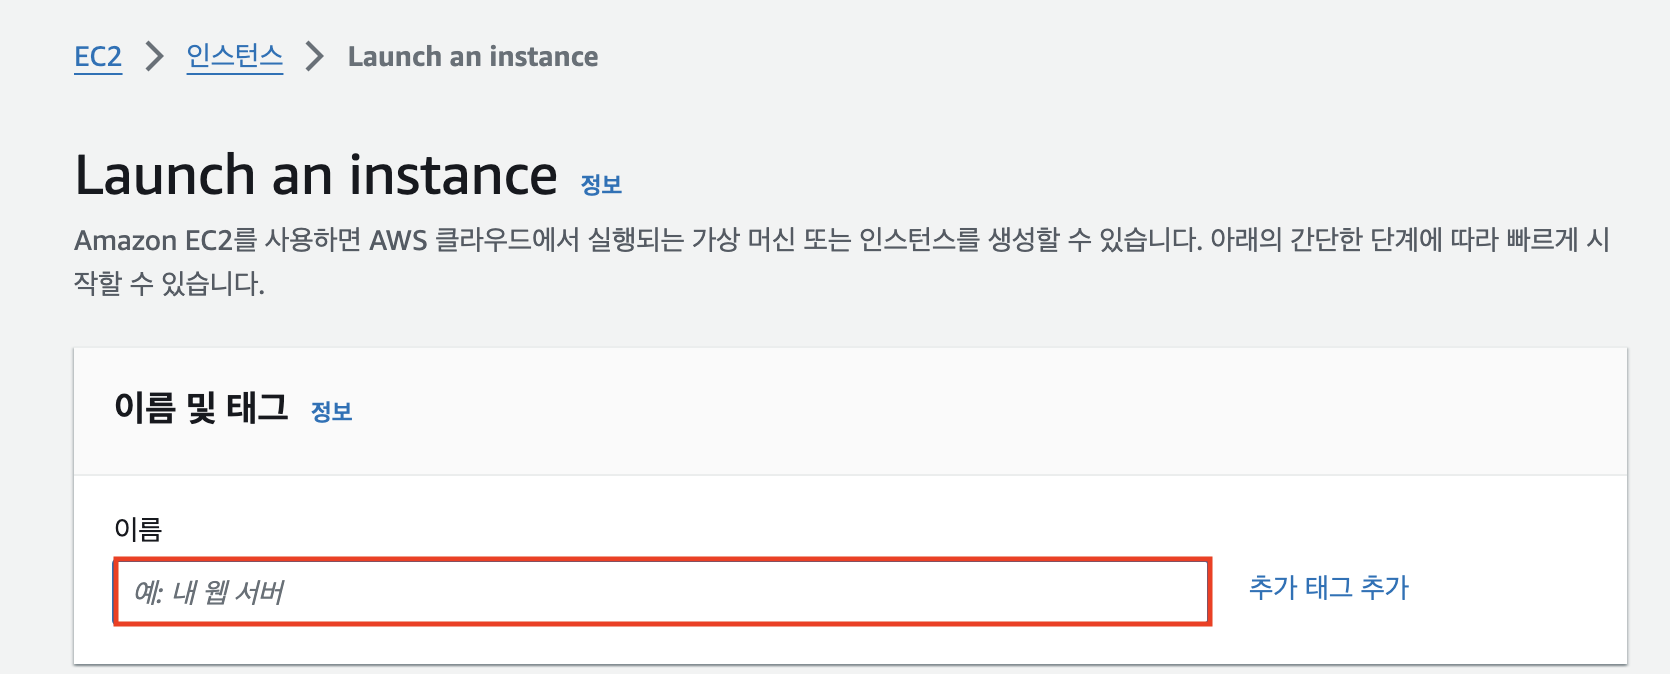1670x674 pixels.
Task: Click 정보 next to the Launch an instance heading
Action: coord(601,183)
